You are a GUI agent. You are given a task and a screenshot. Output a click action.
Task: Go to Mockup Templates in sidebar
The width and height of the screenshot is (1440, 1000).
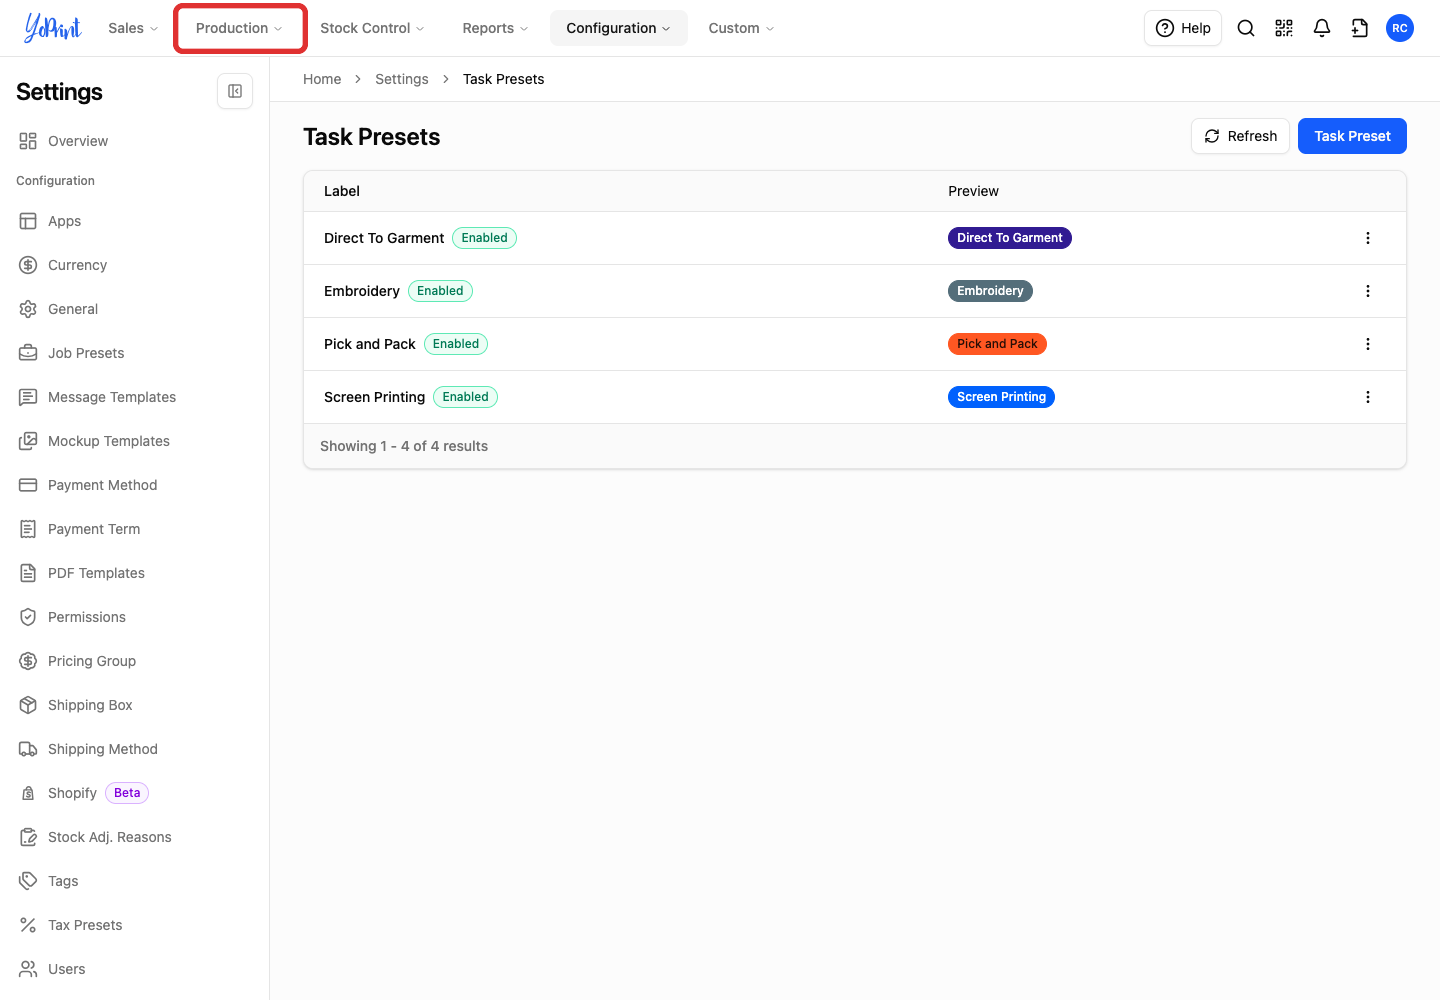pyautogui.click(x=108, y=441)
